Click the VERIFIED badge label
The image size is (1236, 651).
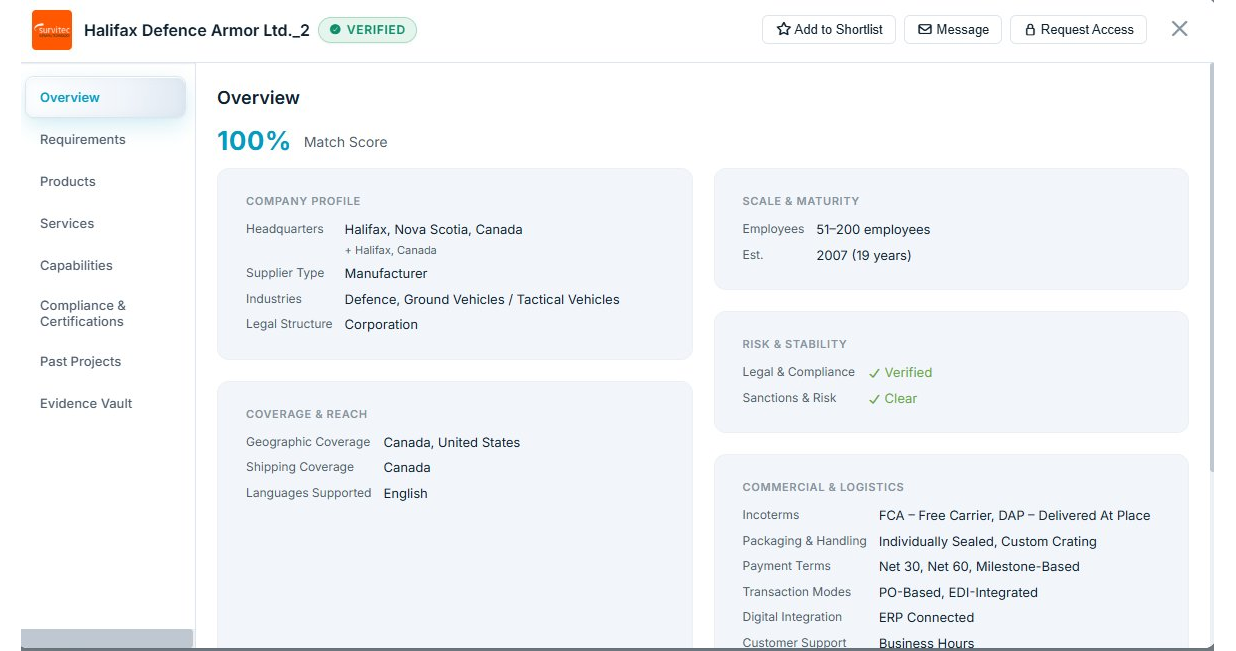[x=376, y=30]
